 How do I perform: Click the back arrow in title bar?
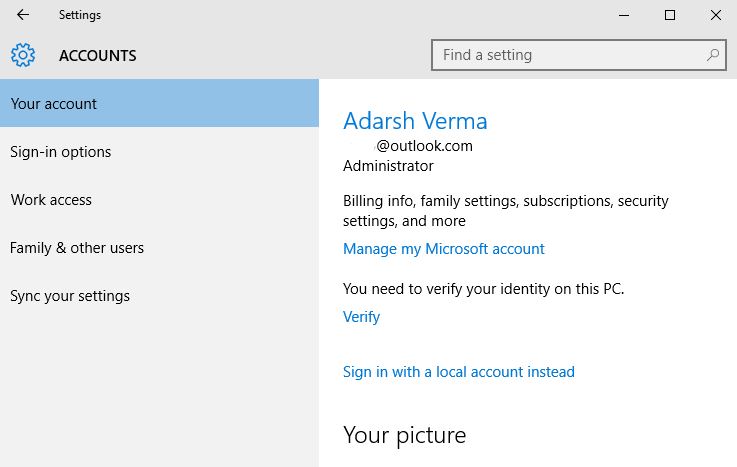[22, 15]
